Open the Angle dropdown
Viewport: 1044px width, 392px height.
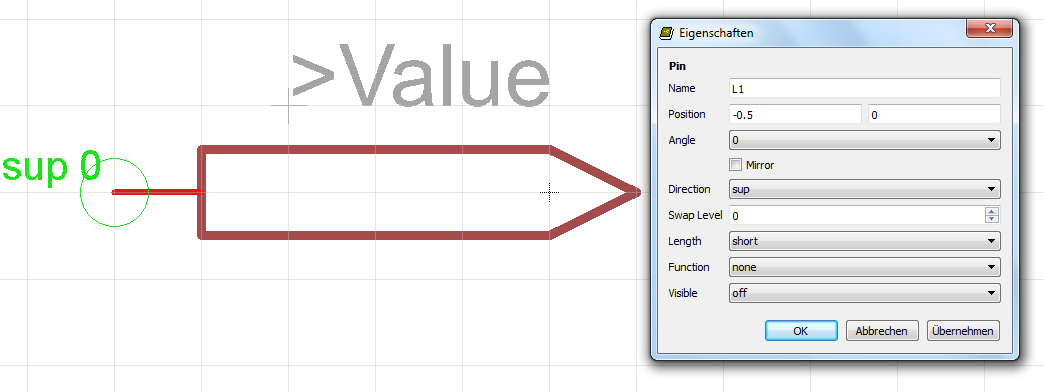865,140
